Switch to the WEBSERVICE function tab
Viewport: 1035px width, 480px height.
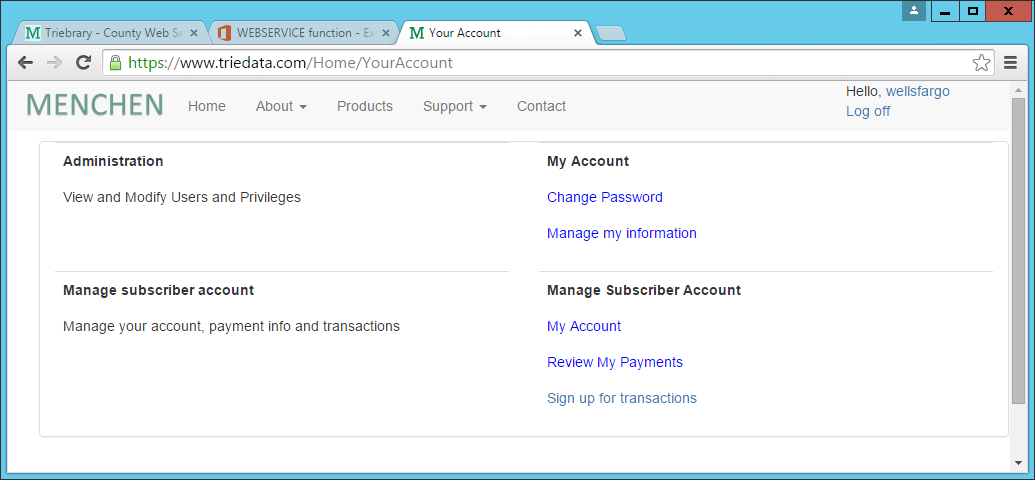pyautogui.click(x=295, y=33)
